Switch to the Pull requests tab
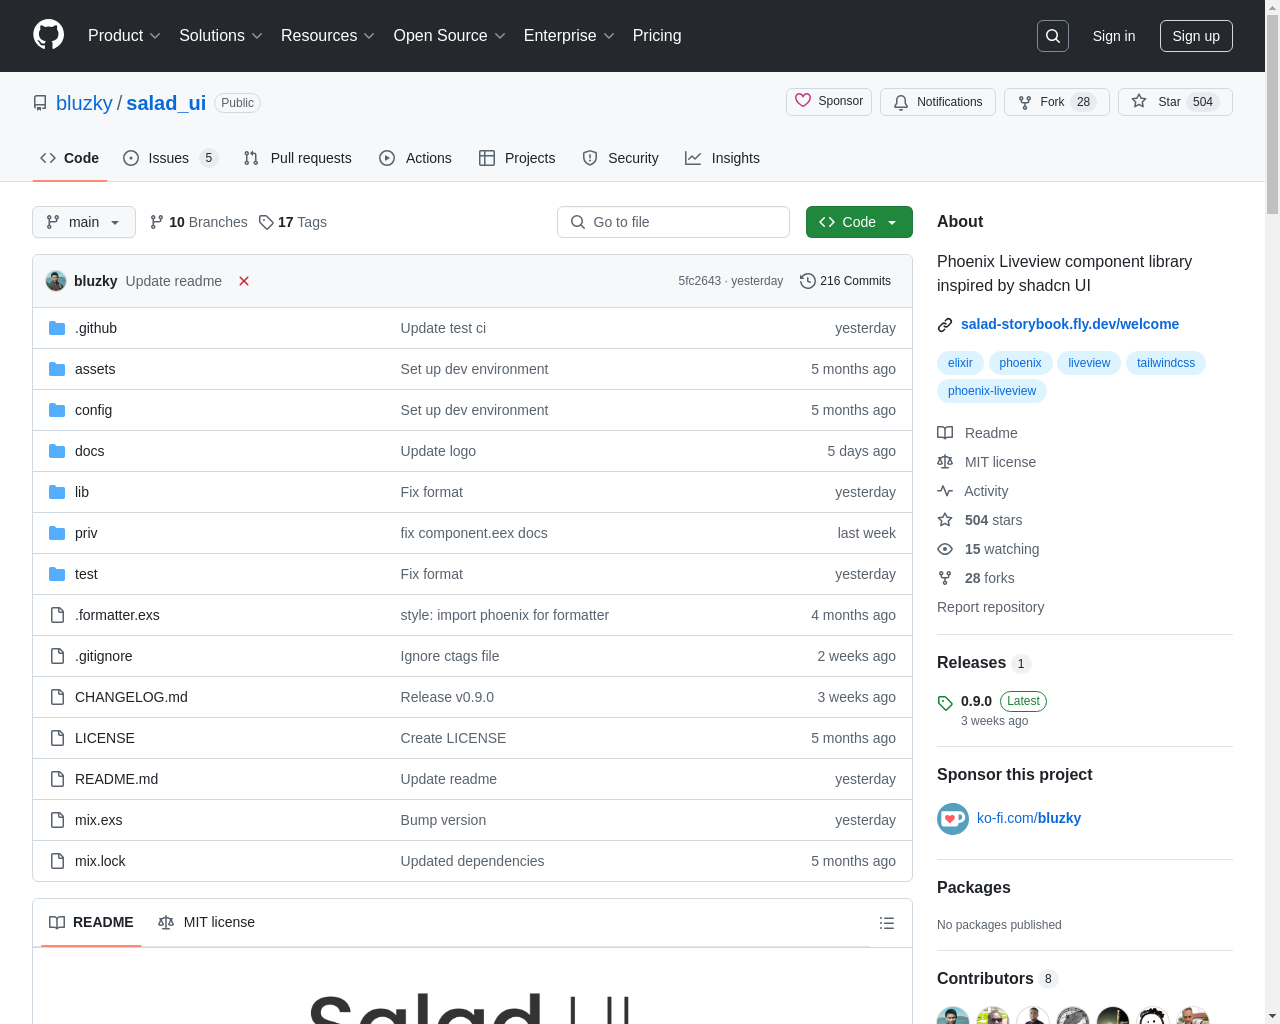The image size is (1280, 1024). 298,158
